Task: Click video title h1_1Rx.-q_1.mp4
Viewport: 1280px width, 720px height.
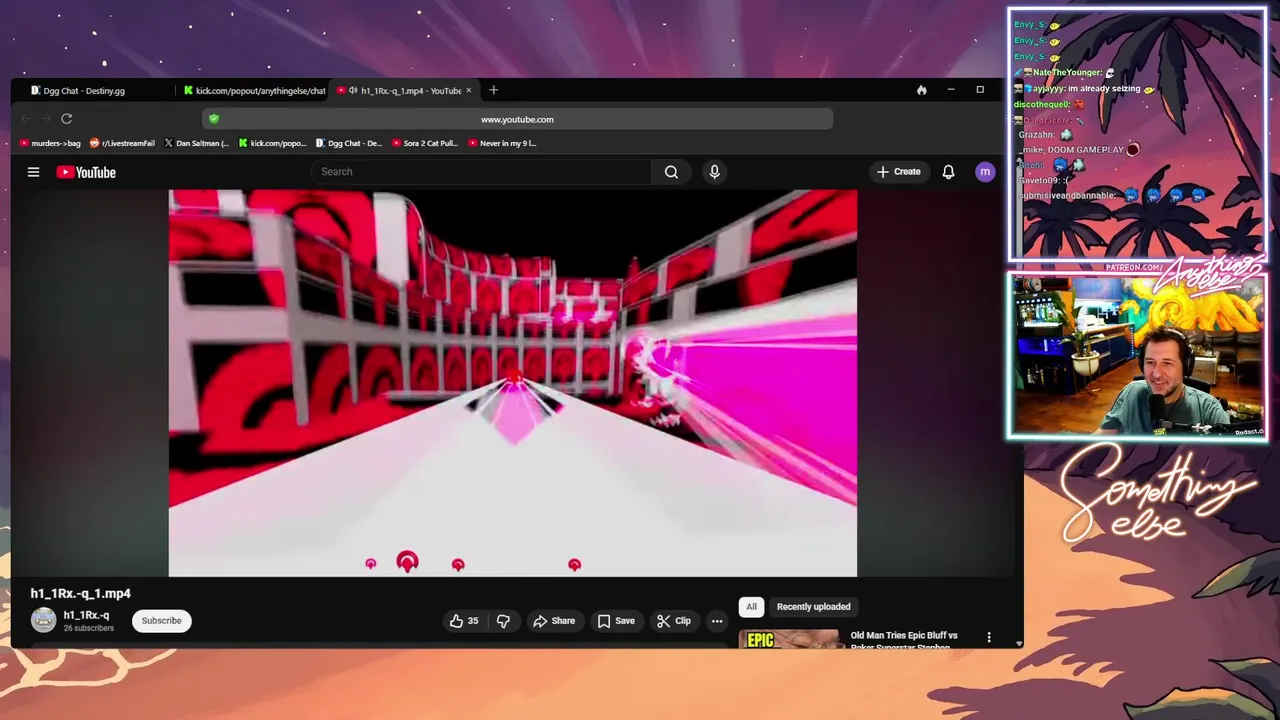Action: tap(80, 594)
